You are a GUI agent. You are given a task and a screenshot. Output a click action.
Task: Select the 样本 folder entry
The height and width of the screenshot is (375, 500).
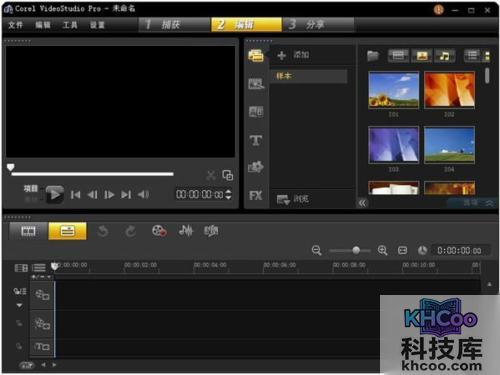coord(308,76)
